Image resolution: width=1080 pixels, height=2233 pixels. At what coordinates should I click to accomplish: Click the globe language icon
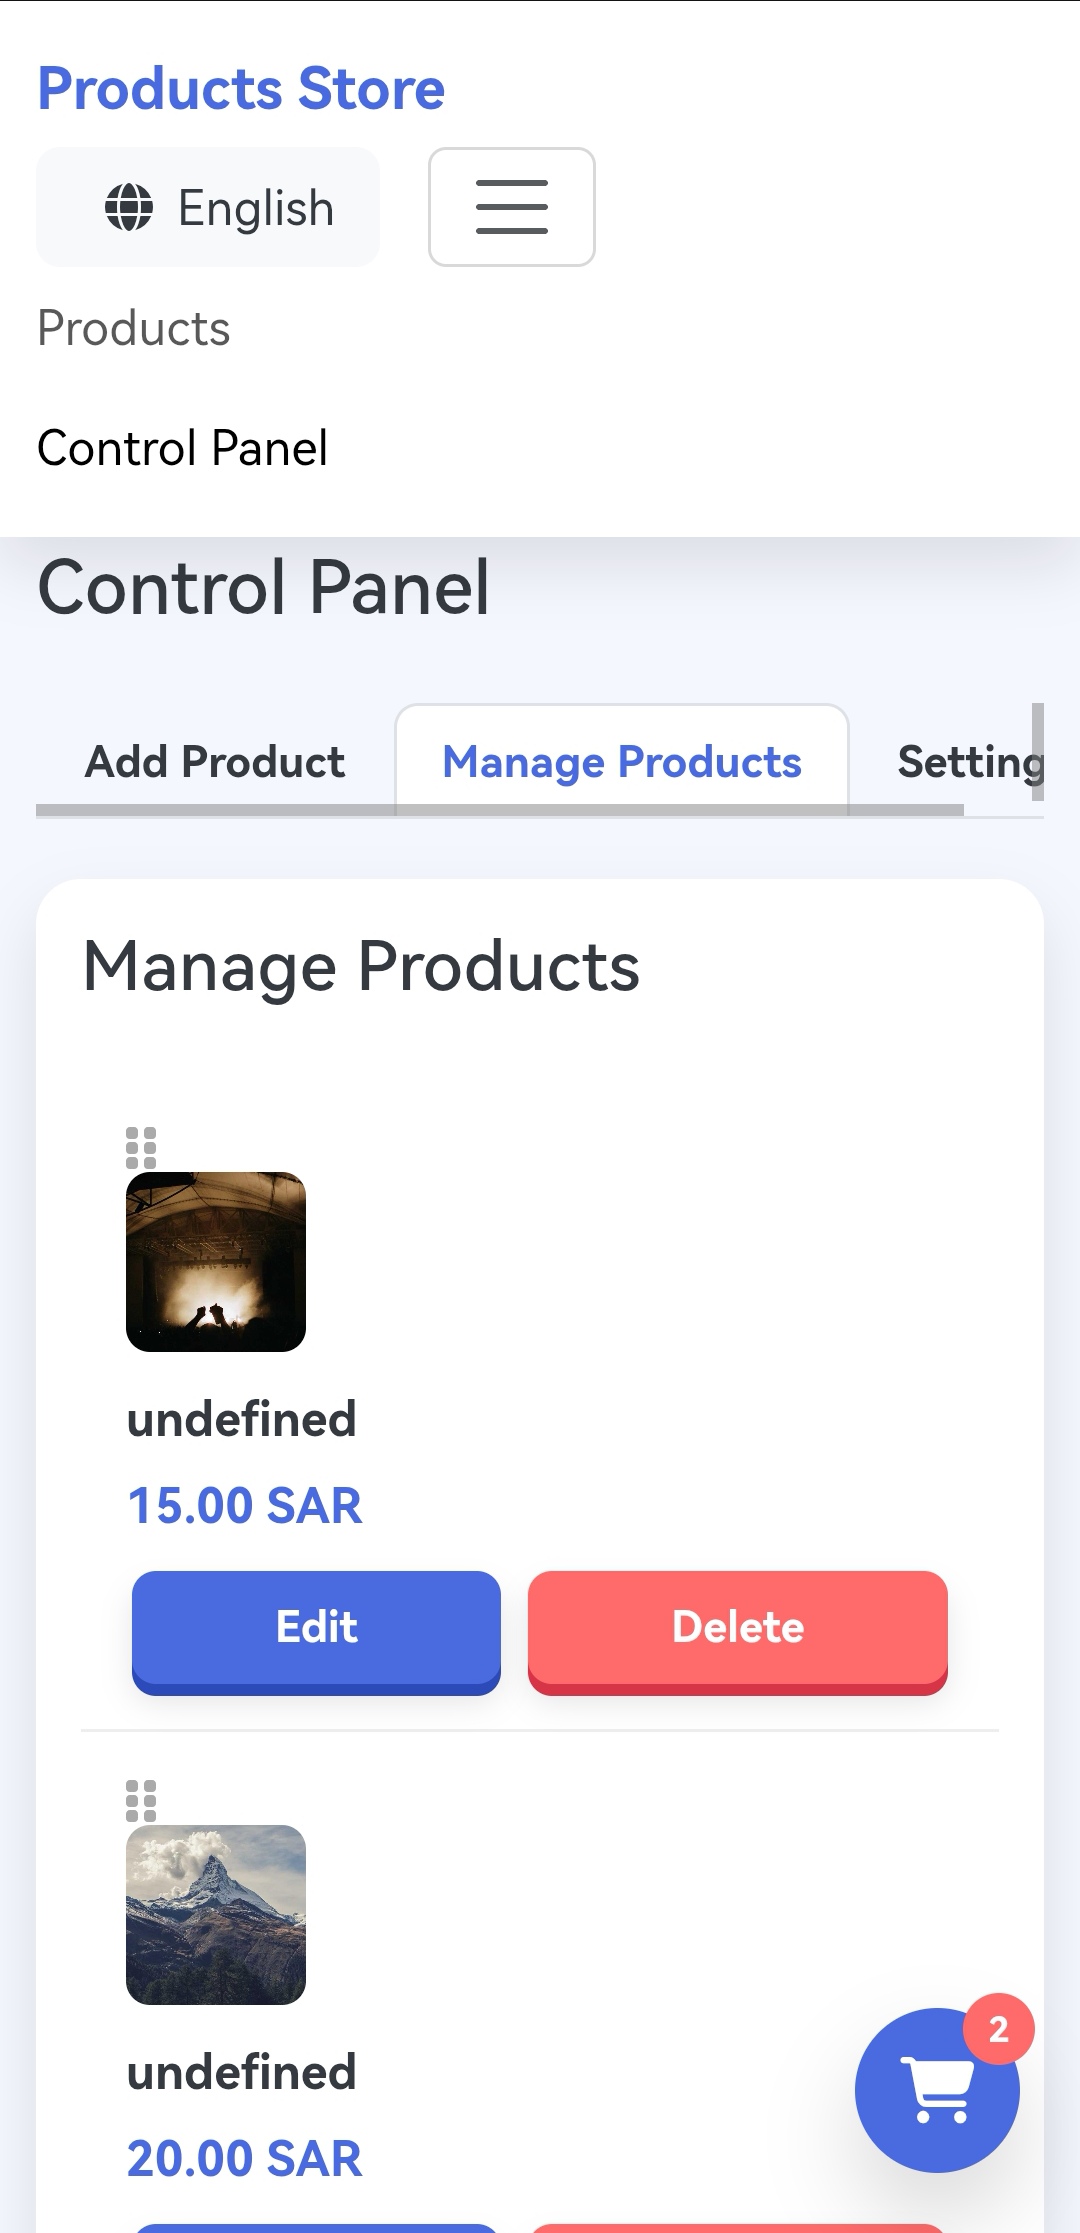pos(129,208)
